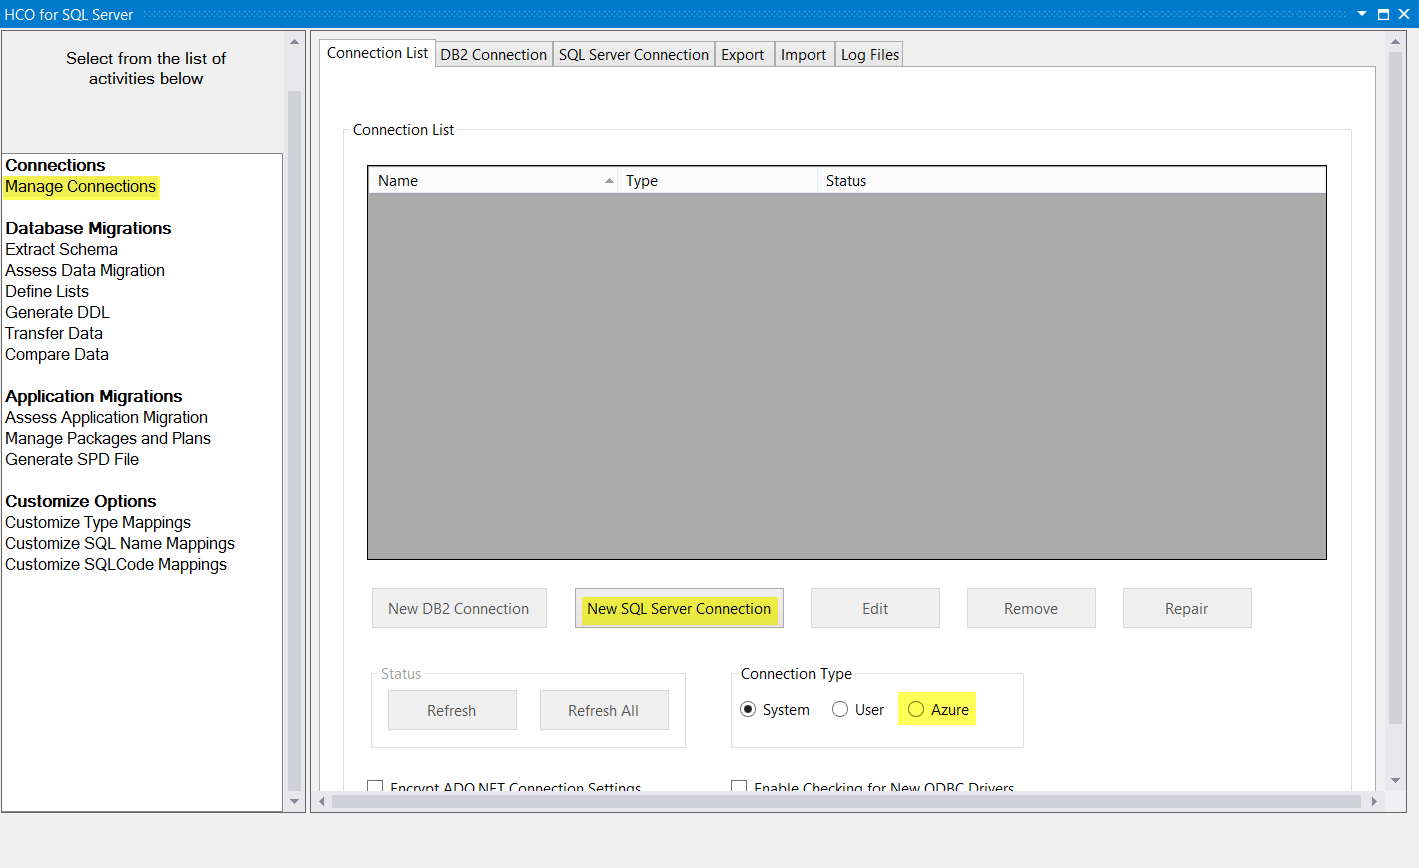This screenshot has height=868, width=1419.
Task: Open the title bar dropdown arrow
Action: (1362, 14)
